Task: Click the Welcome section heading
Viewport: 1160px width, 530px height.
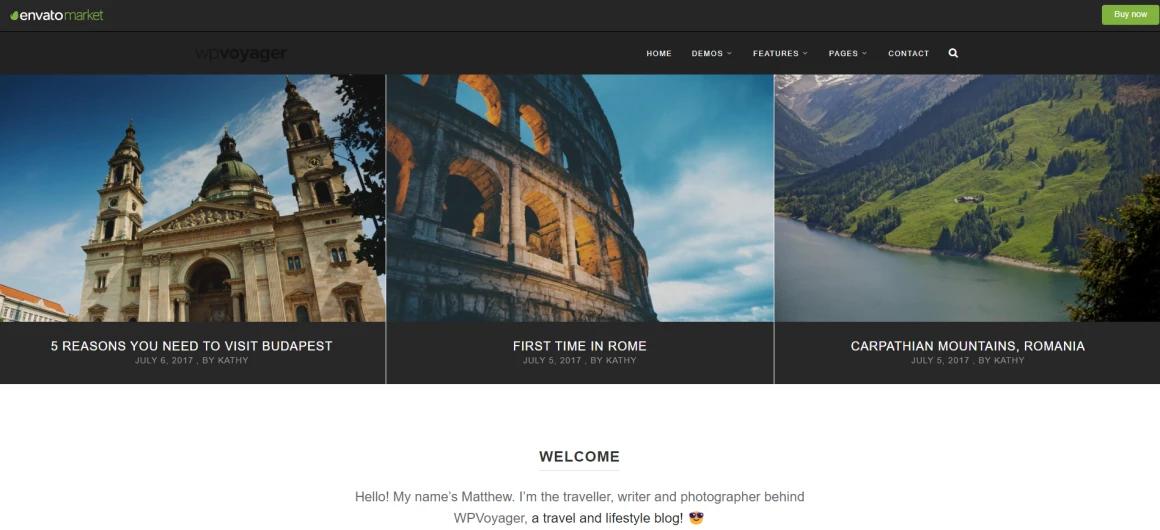Action: click(579, 457)
